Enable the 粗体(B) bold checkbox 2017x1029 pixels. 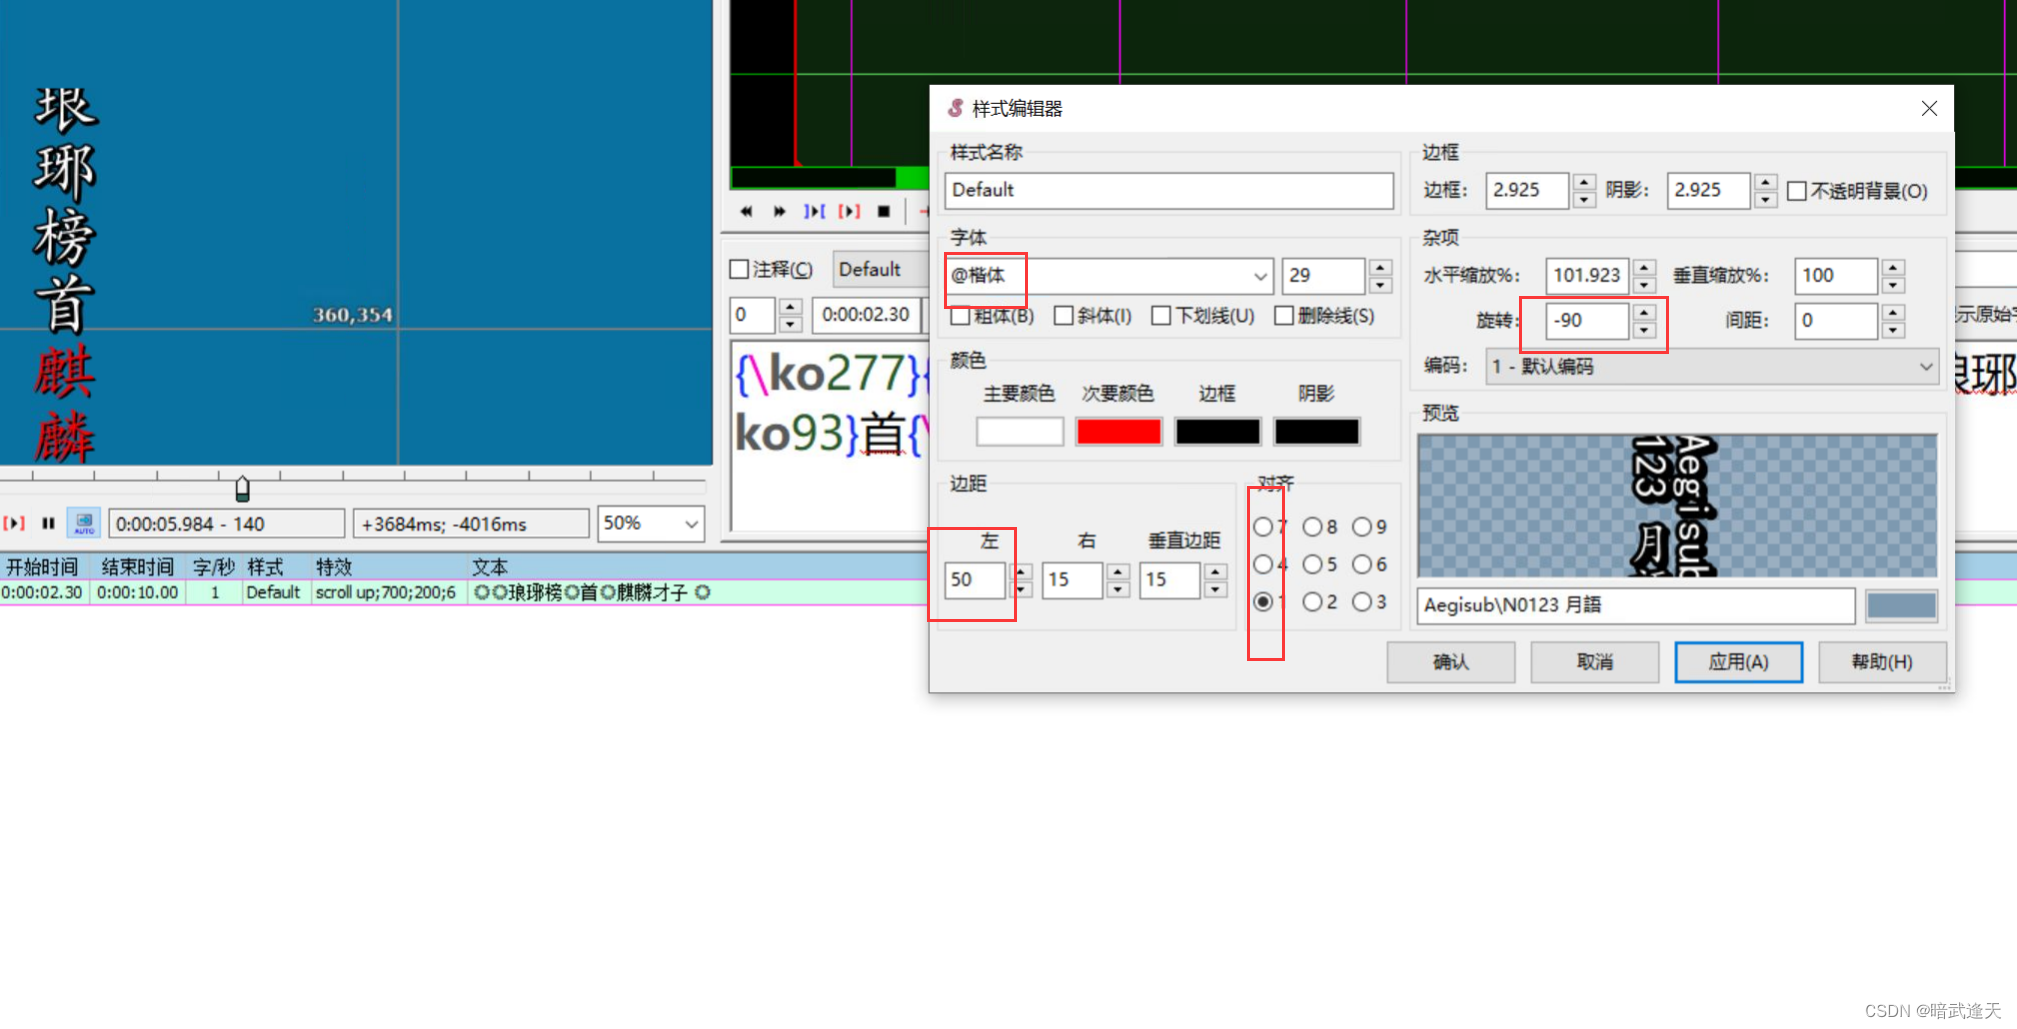[x=959, y=316]
